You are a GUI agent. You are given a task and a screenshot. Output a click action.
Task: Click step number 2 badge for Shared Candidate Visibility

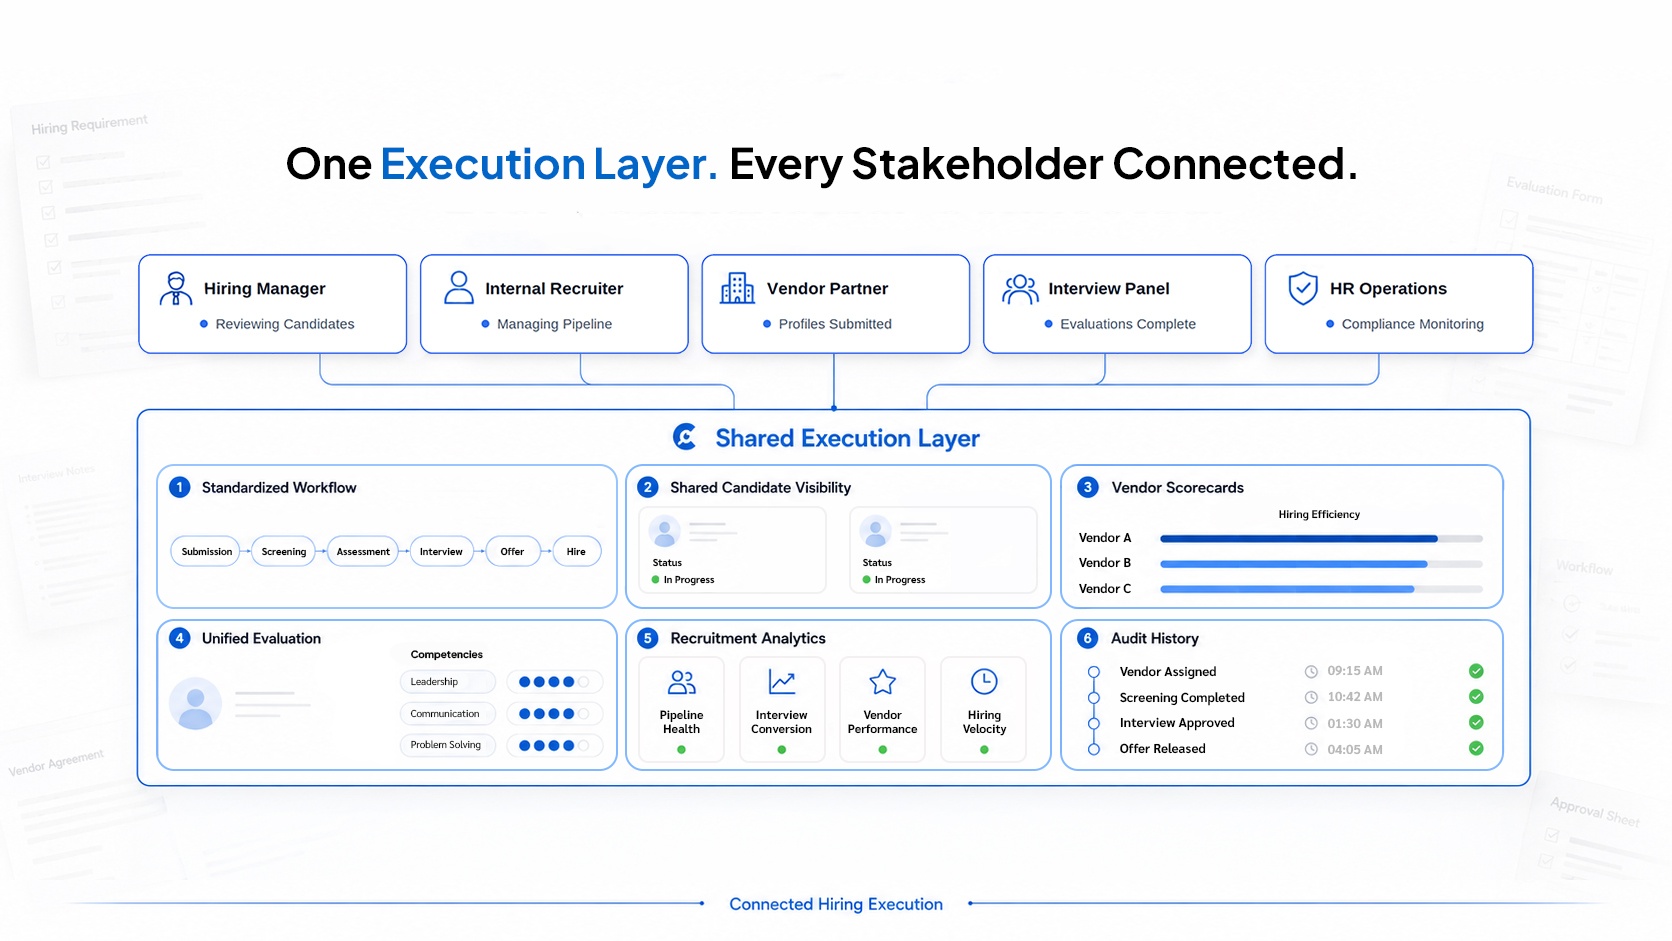pyautogui.click(x=648, y=487)
